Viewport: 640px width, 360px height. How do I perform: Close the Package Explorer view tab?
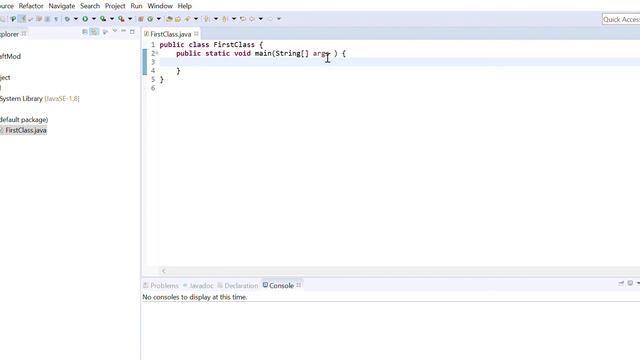point(24,33)
